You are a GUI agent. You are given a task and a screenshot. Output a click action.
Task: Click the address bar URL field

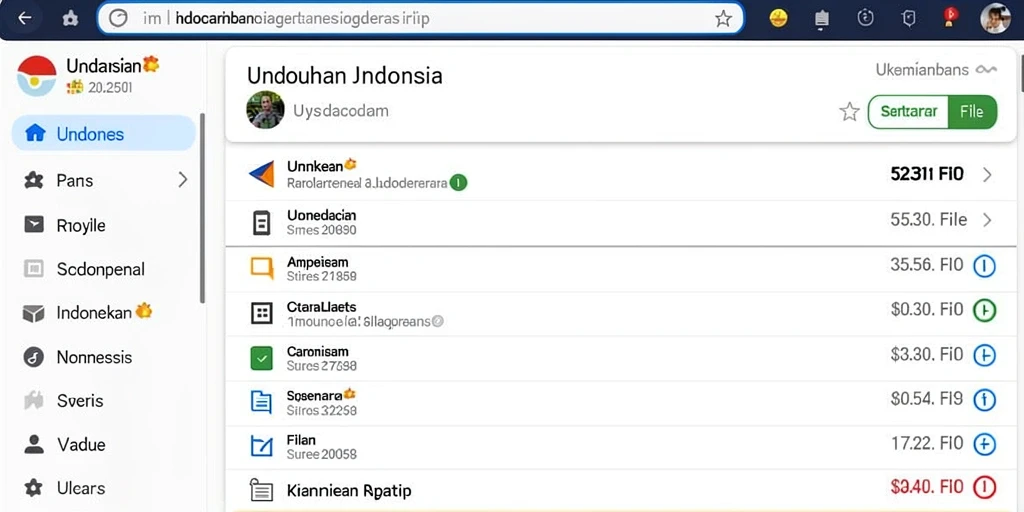tap(421, 18)
